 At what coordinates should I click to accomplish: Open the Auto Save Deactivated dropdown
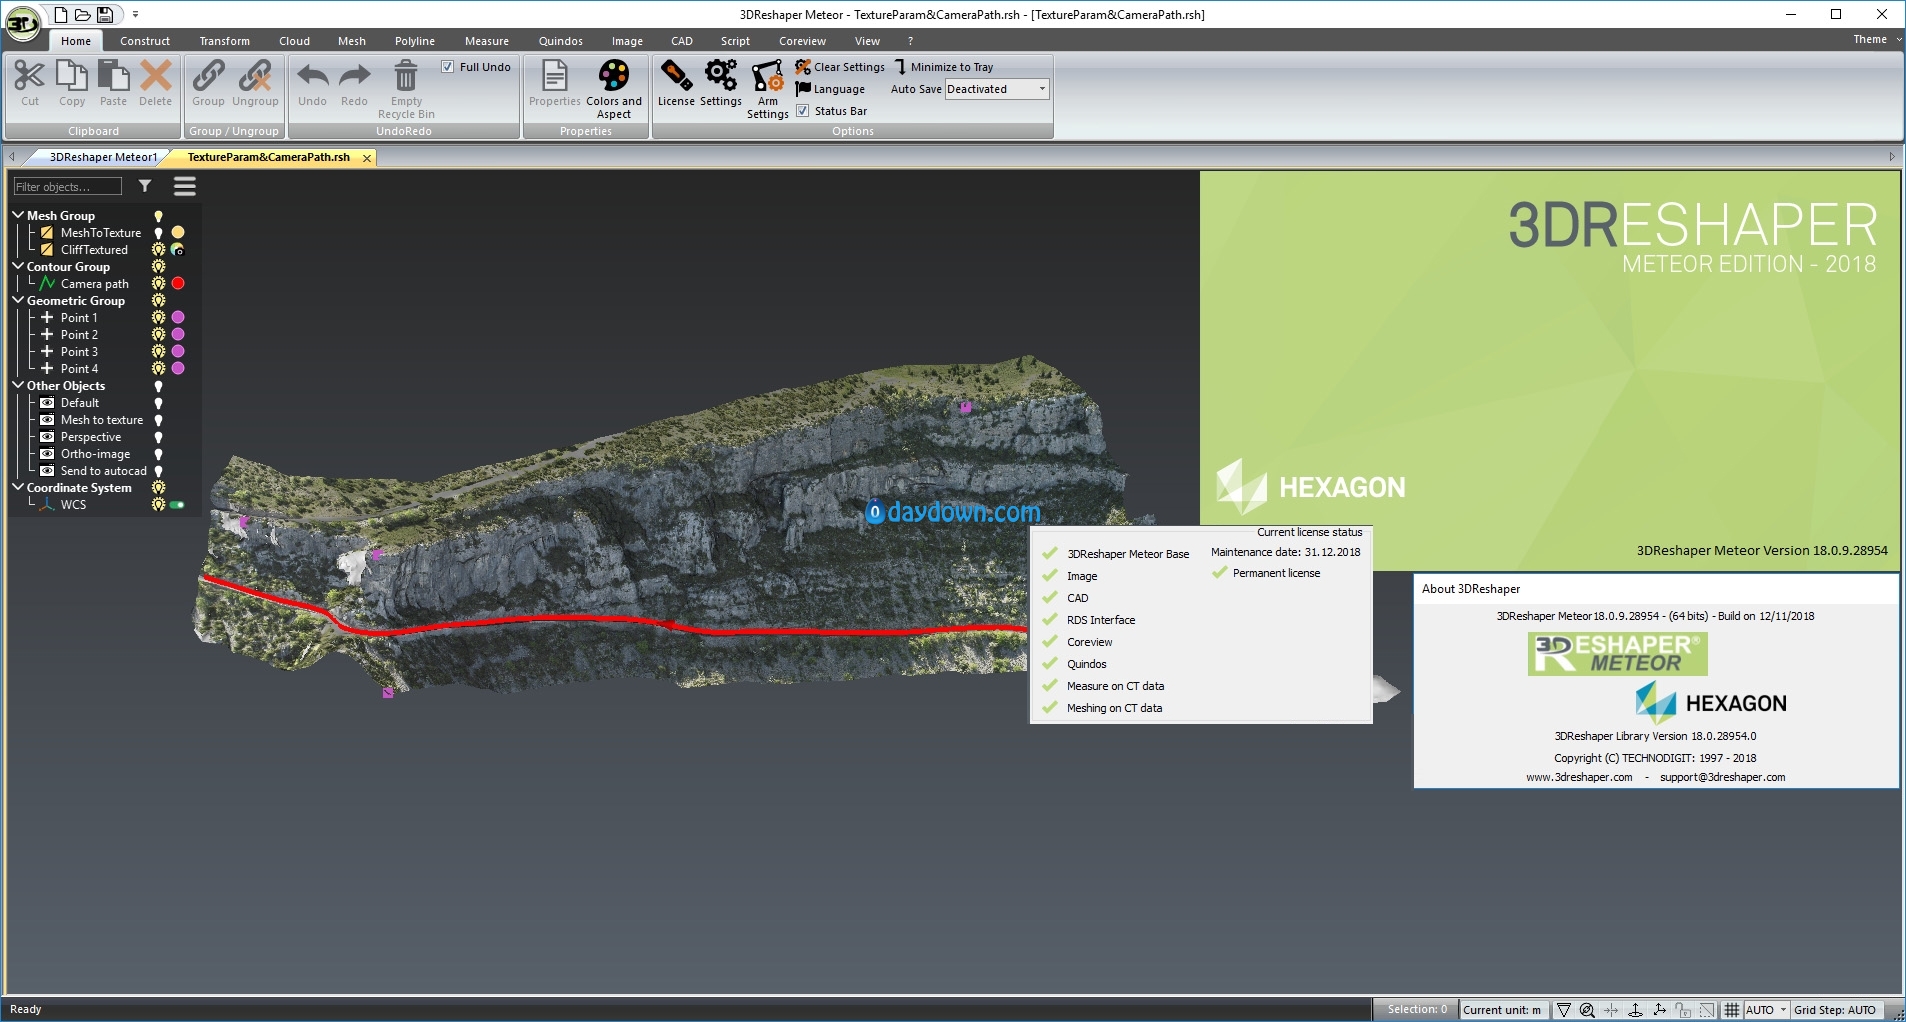[997, 89]
